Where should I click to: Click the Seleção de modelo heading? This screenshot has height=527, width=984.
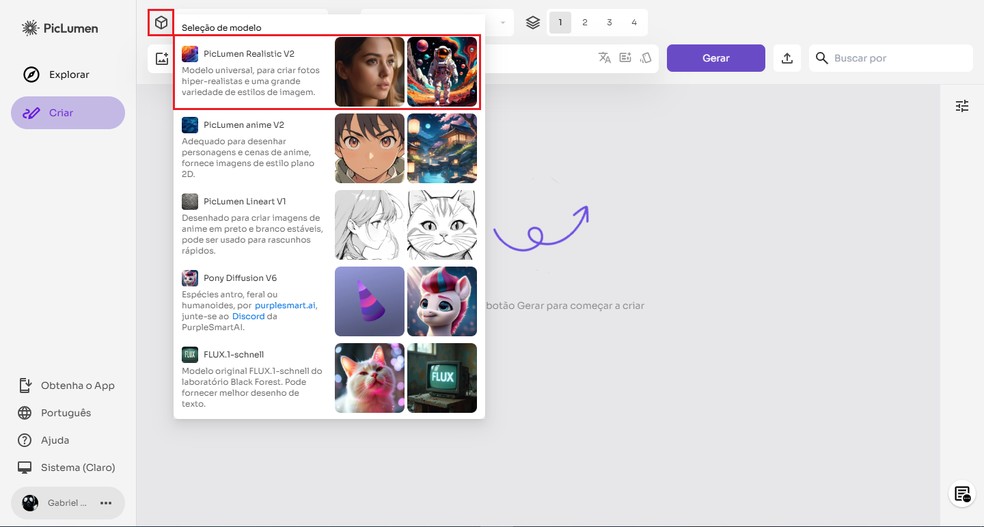[222, 28]
